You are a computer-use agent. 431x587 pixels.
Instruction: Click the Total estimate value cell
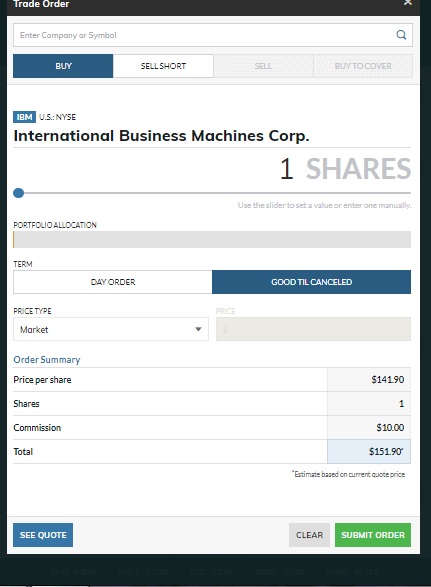point(369,451)
